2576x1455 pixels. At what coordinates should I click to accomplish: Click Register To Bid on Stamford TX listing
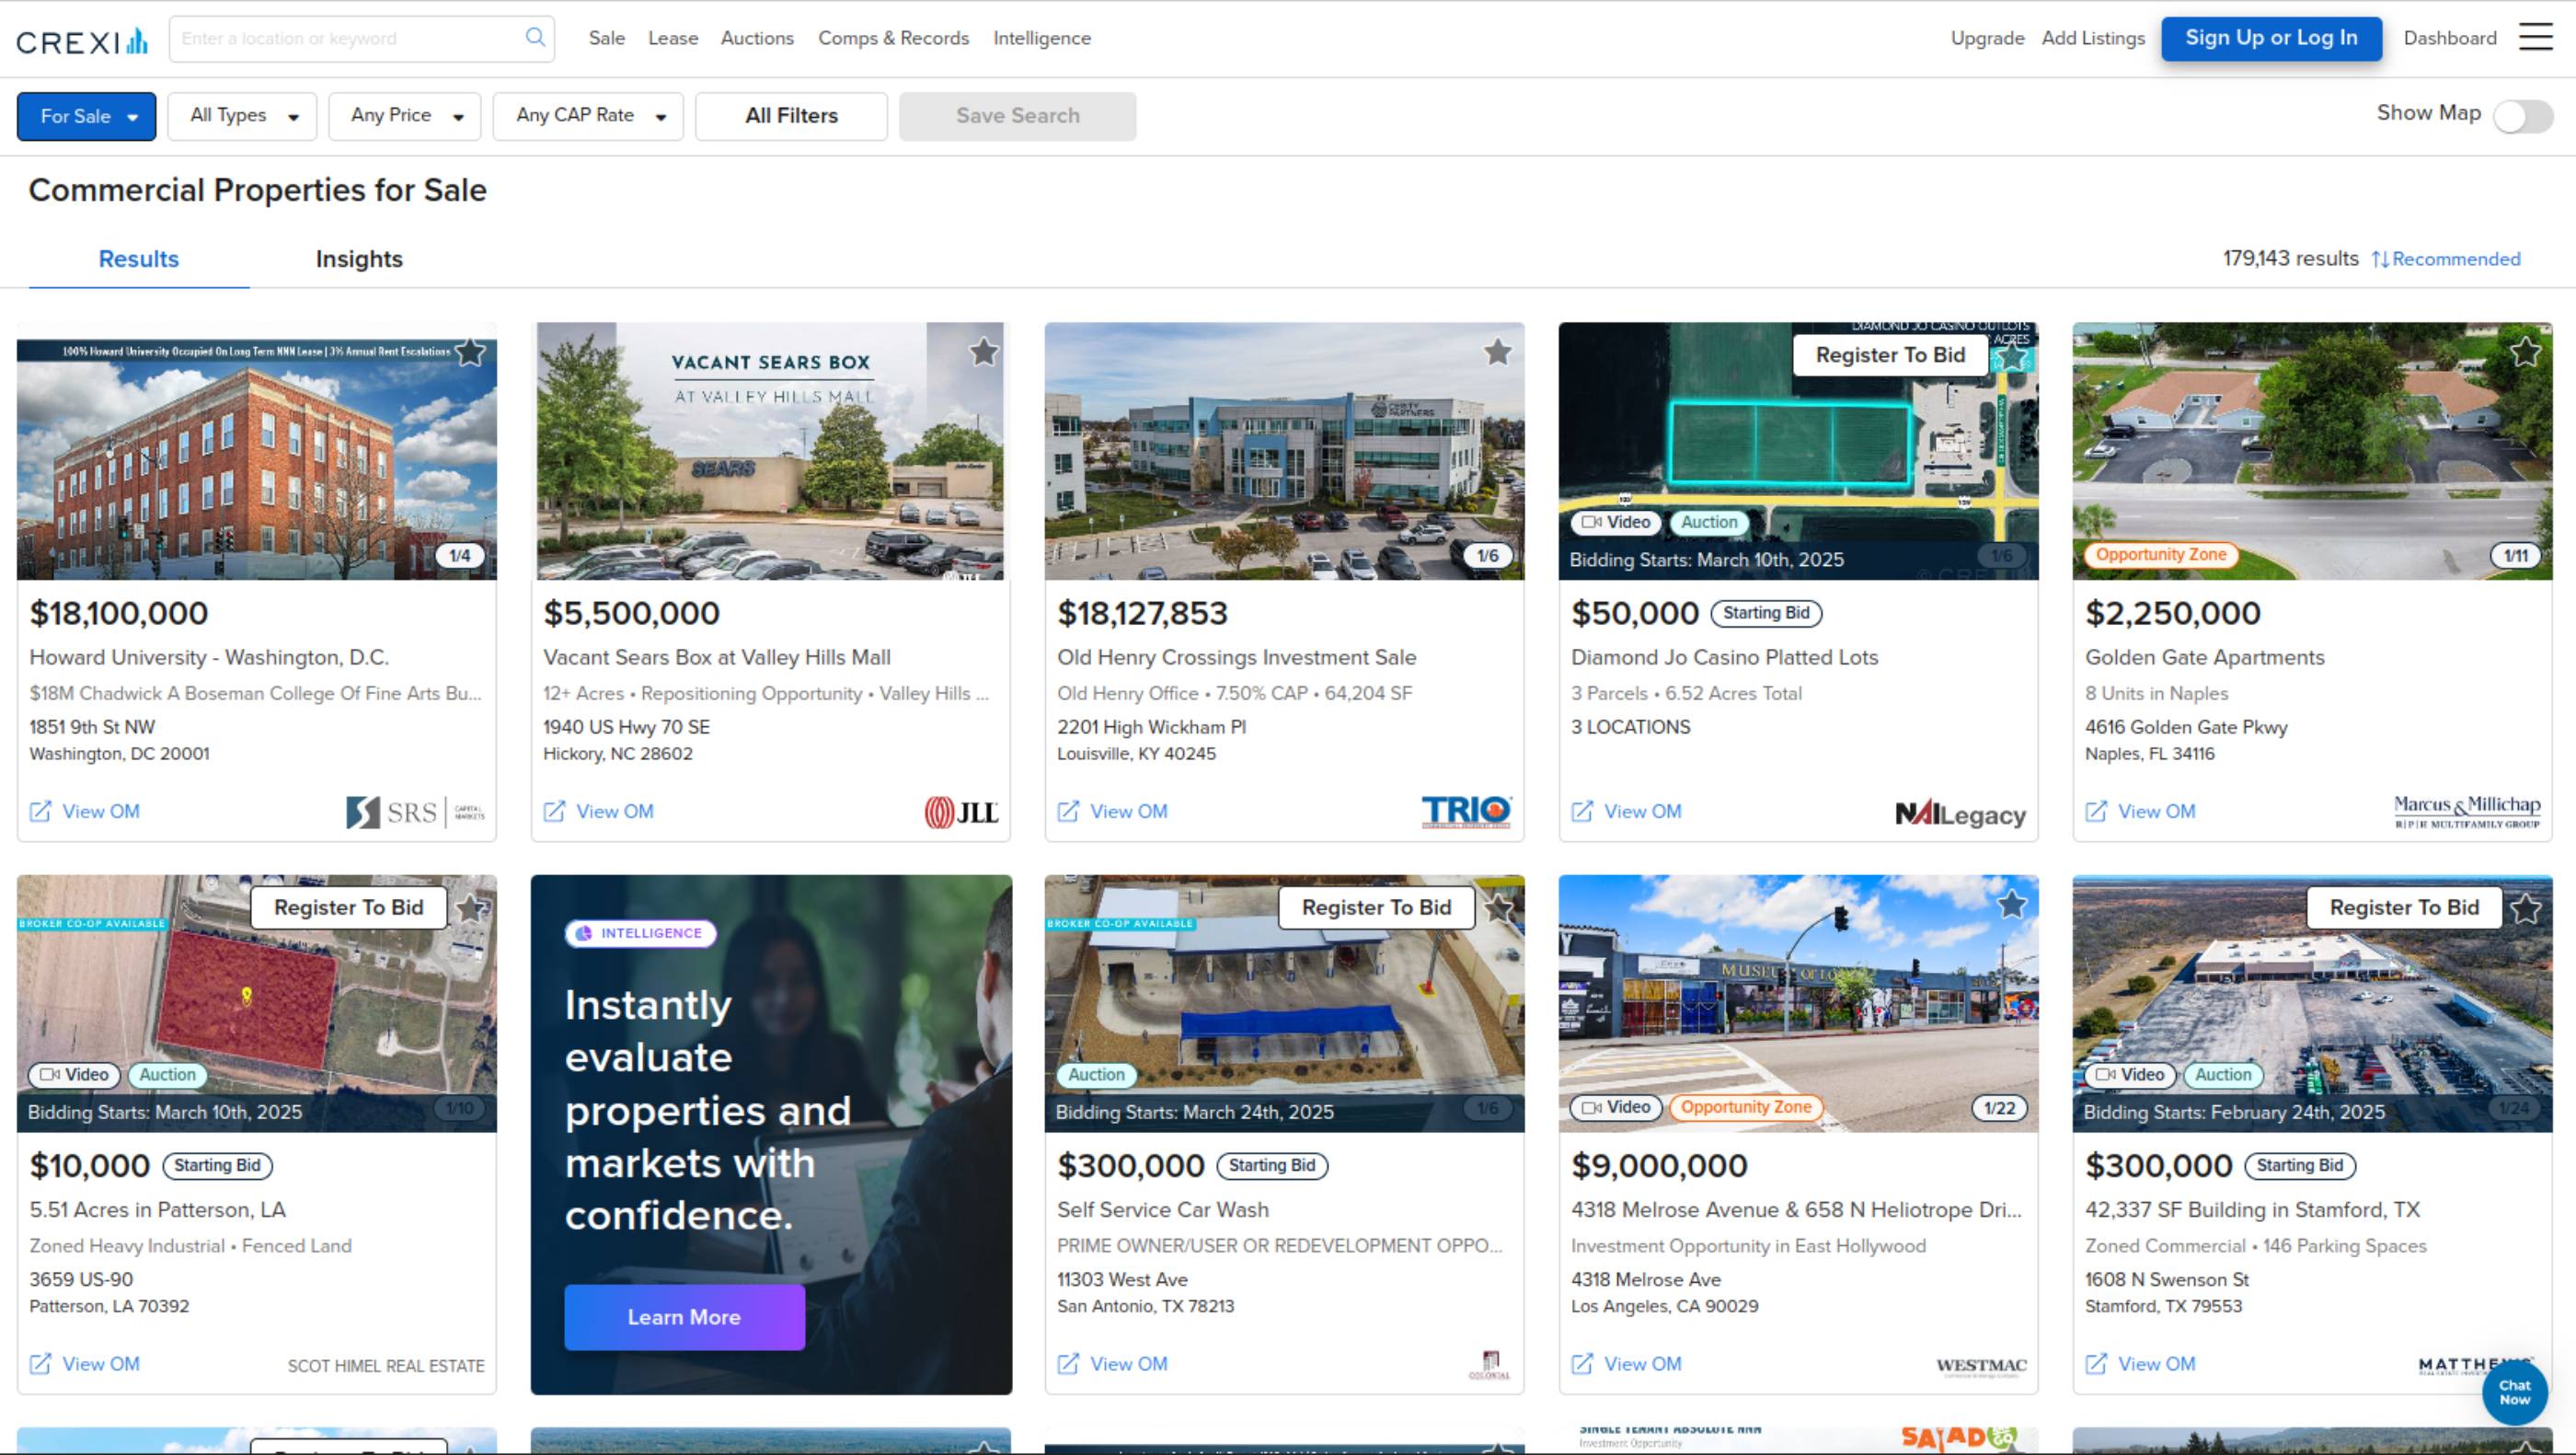click(2404, 908)
